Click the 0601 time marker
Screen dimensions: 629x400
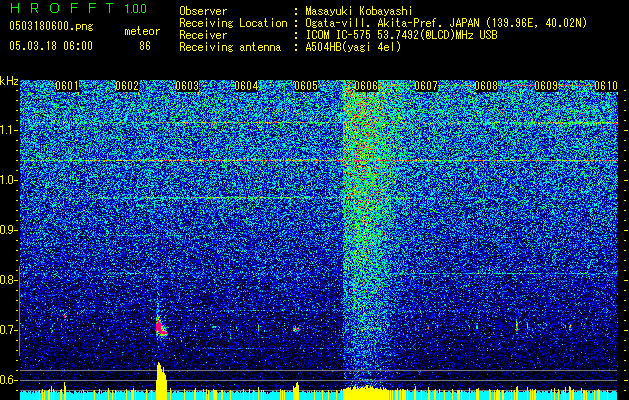point(67,86)
